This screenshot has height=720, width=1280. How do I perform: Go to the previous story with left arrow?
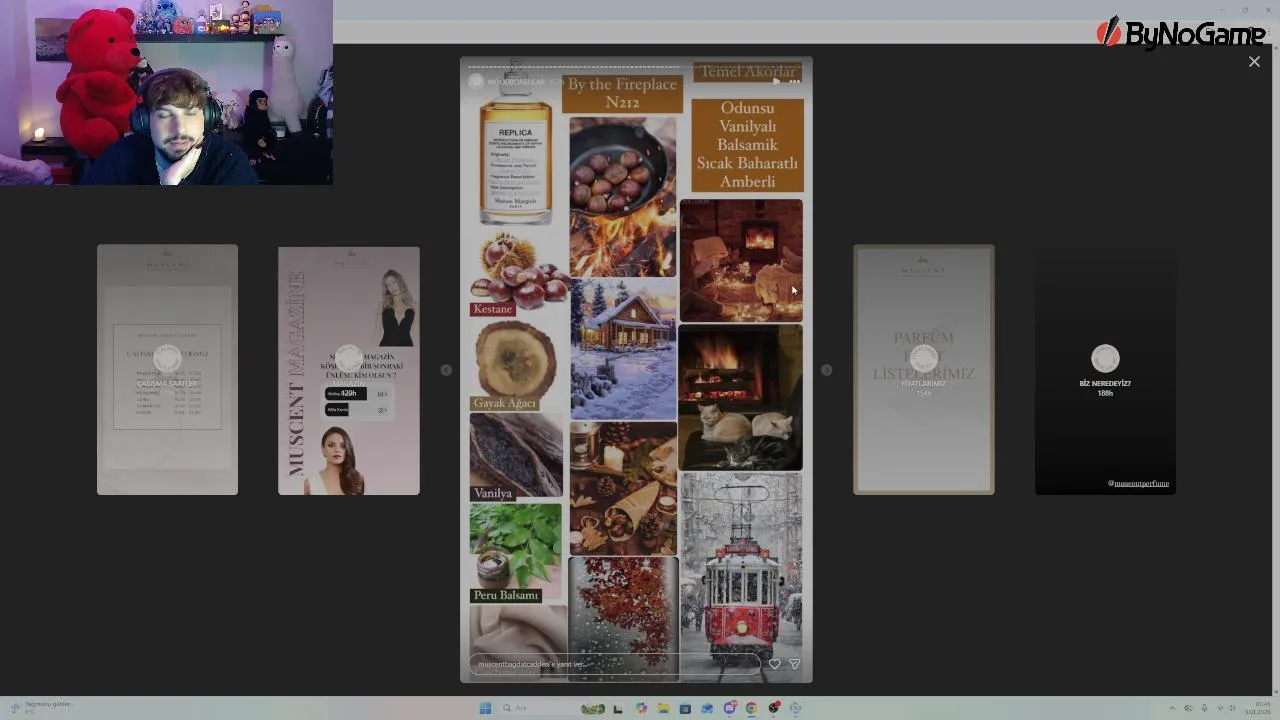(446, 370)
